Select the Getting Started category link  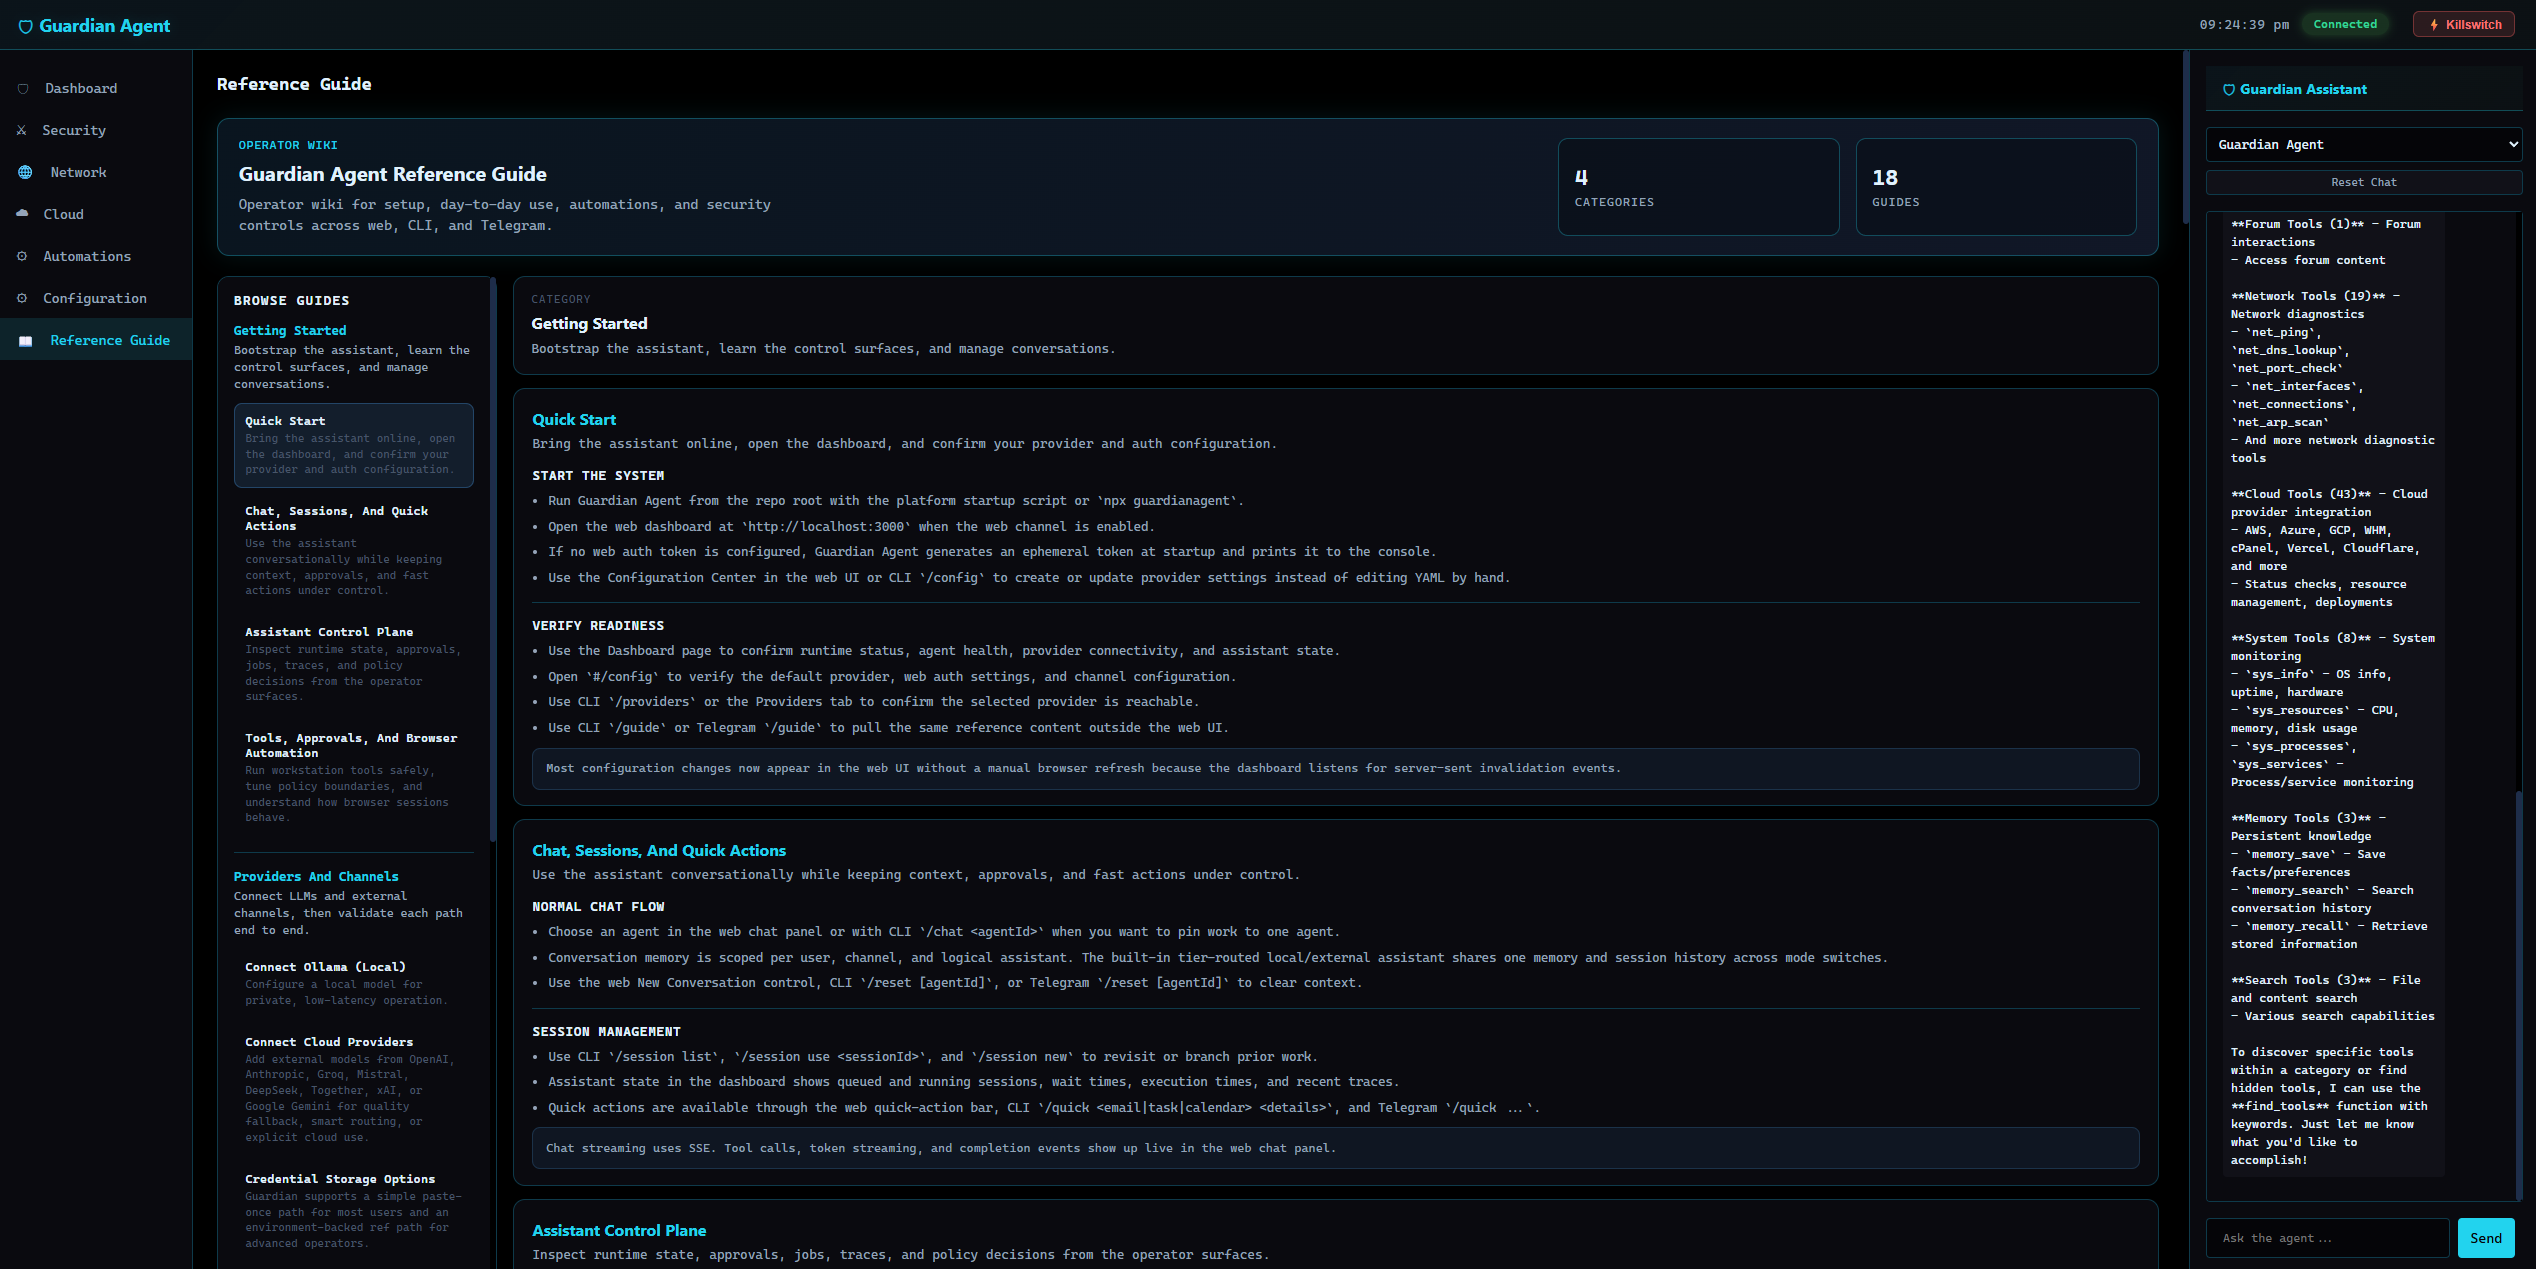[x=290, y=331]
